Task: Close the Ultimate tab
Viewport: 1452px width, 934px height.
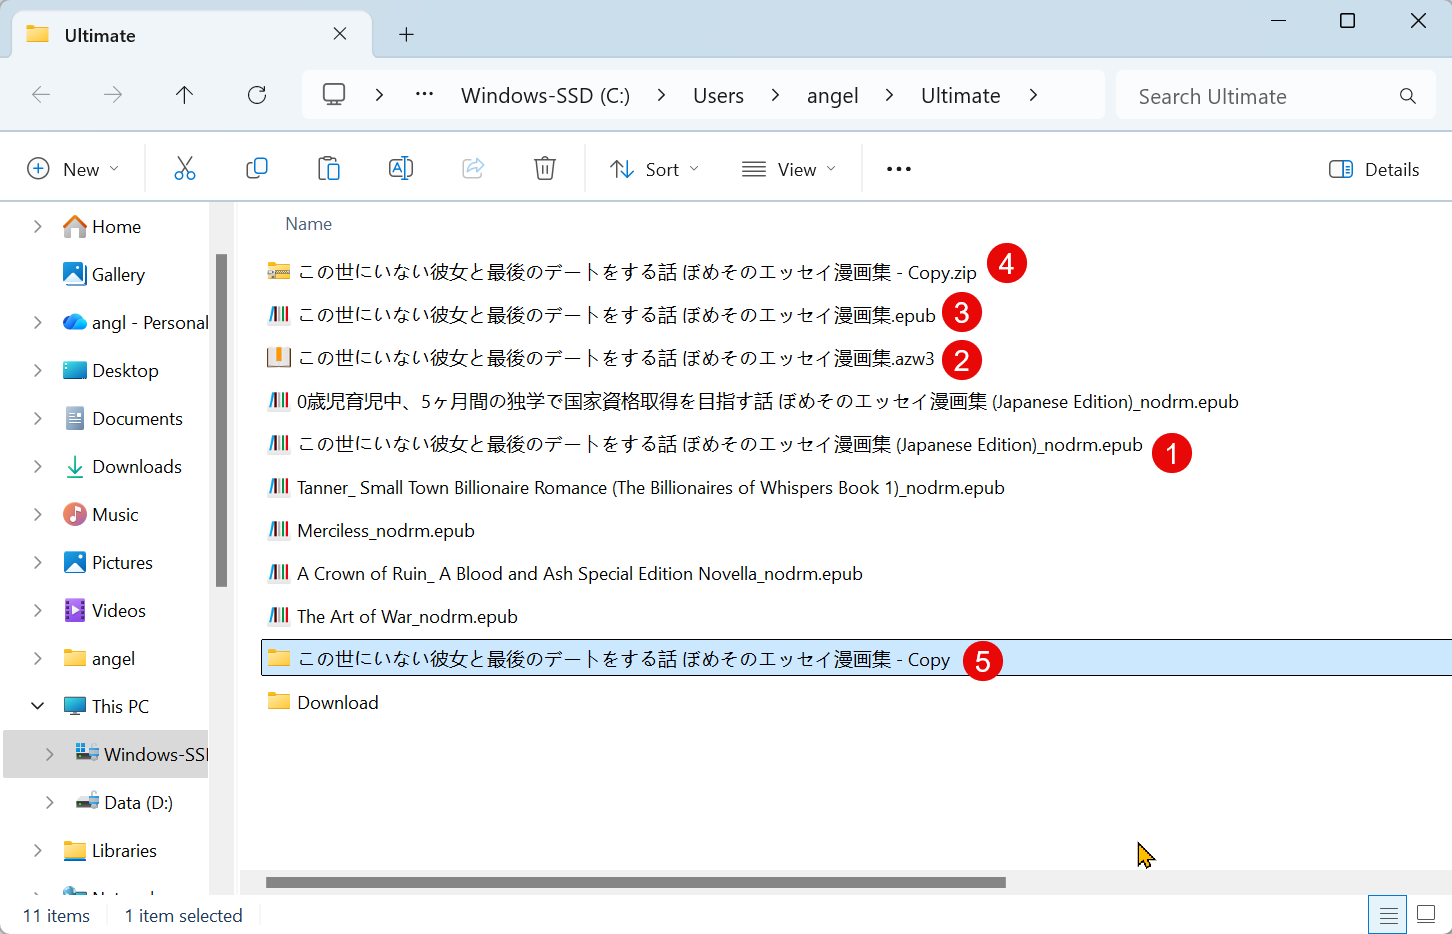Action: pos(340,34)
